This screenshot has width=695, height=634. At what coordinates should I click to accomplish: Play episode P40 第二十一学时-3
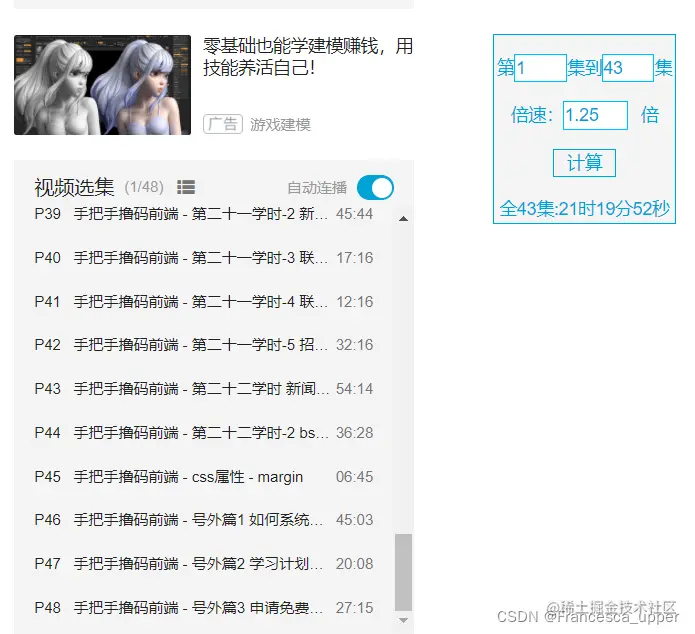point(204,258)
